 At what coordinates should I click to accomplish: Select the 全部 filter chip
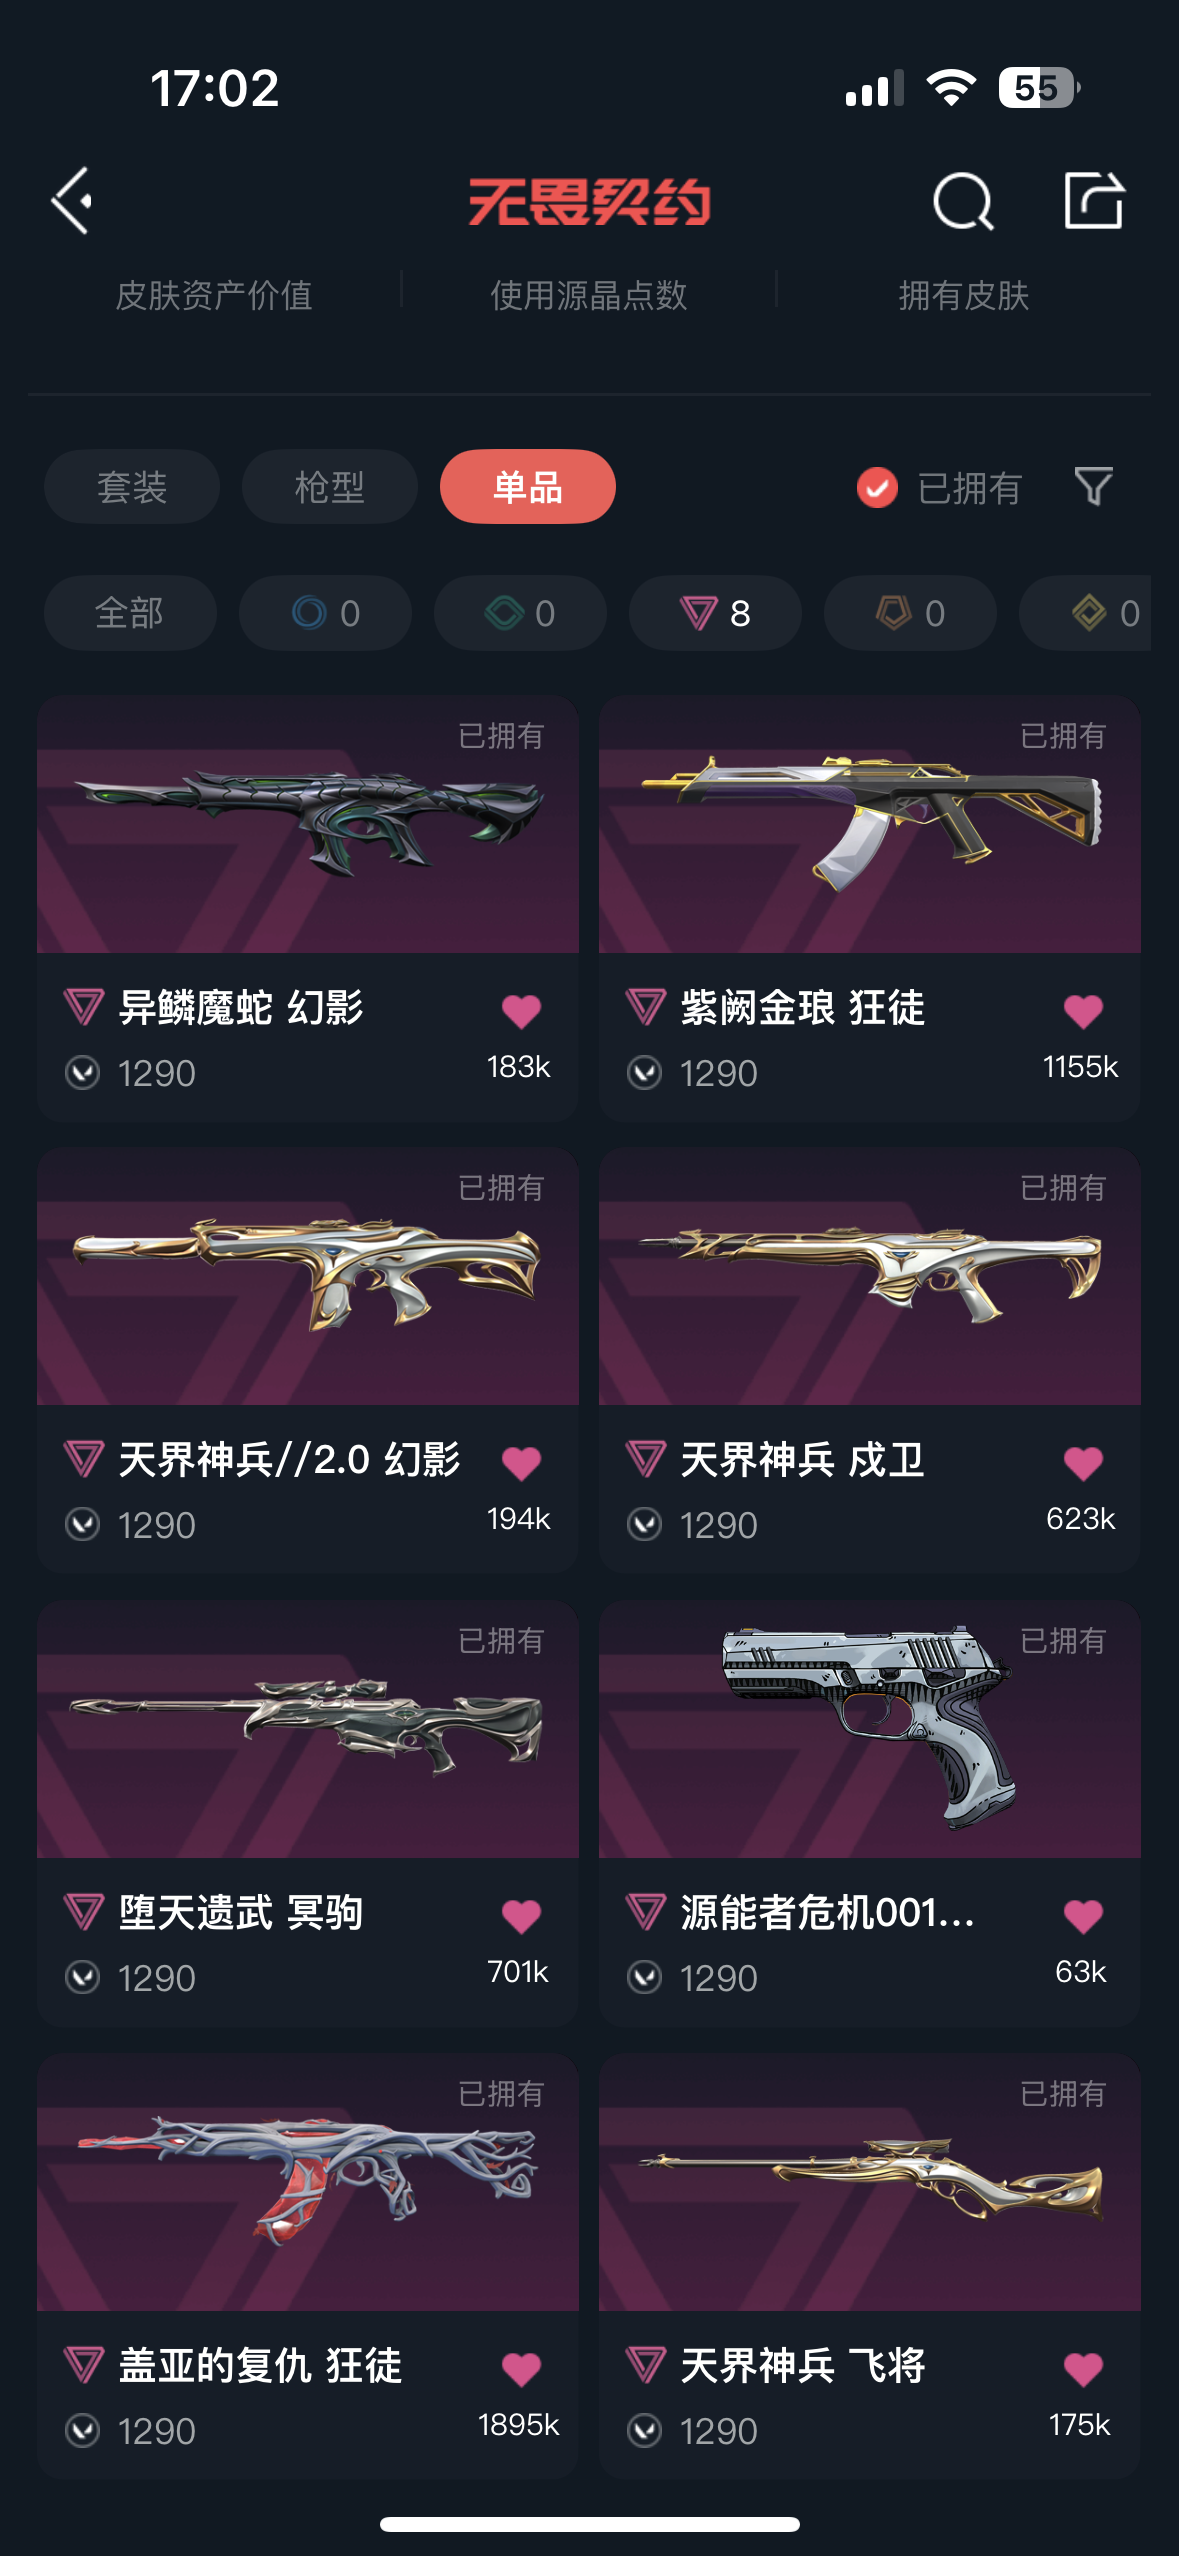click(x=130, y=613)
